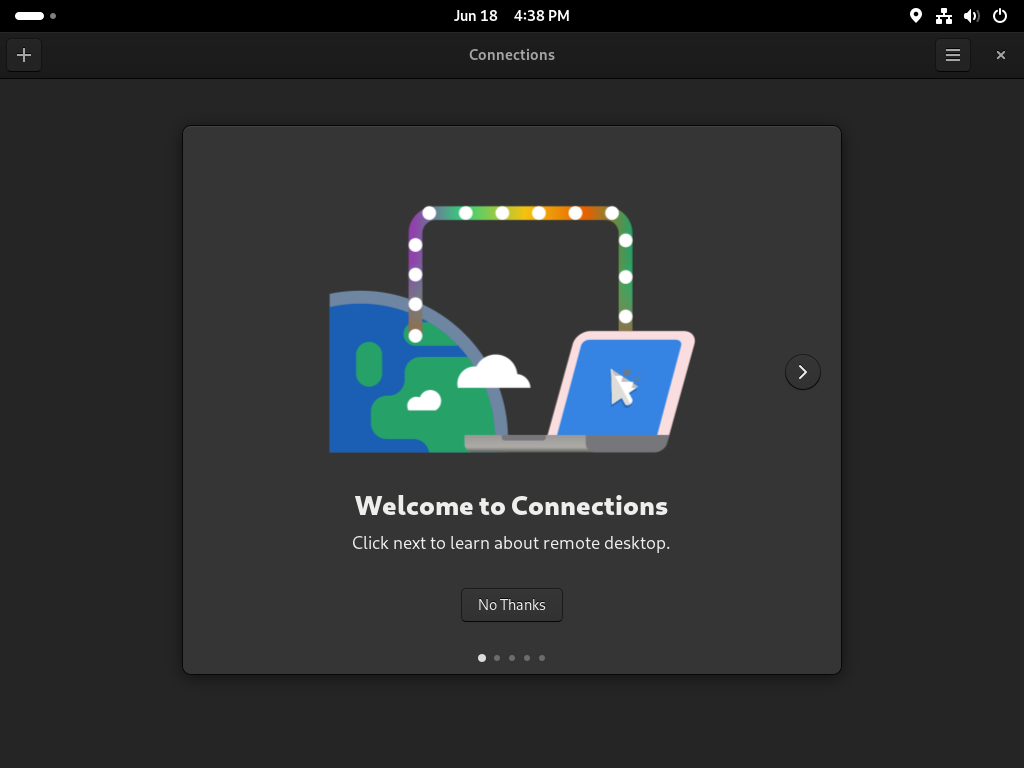Open Activities overview pill in top bar
This screenshot has width=1024, height=768.
pyautogui.click(x=35, y=16)
